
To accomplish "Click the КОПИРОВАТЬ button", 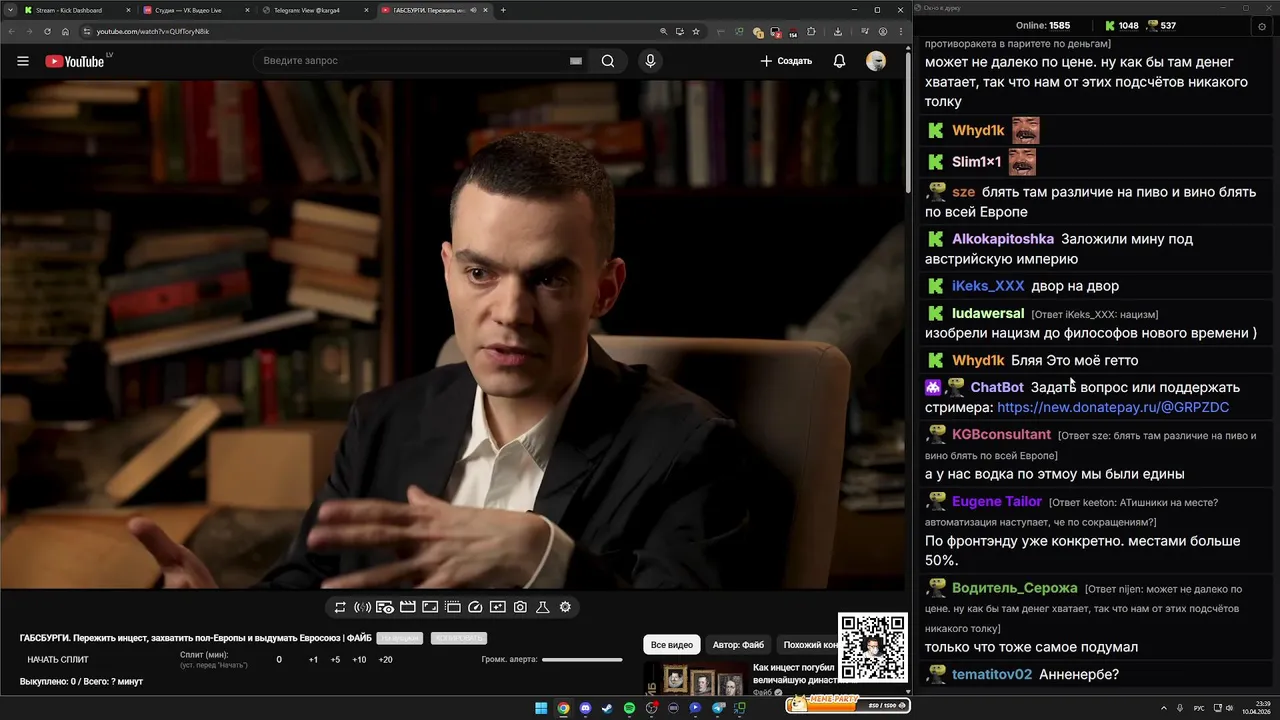I will pyautogui.click(x=458, y=638).
